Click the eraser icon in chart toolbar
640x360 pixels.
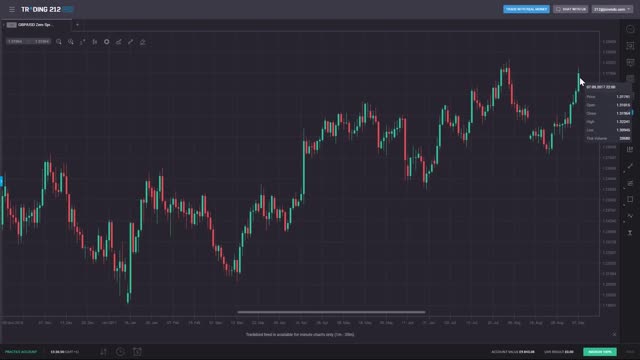142,42
